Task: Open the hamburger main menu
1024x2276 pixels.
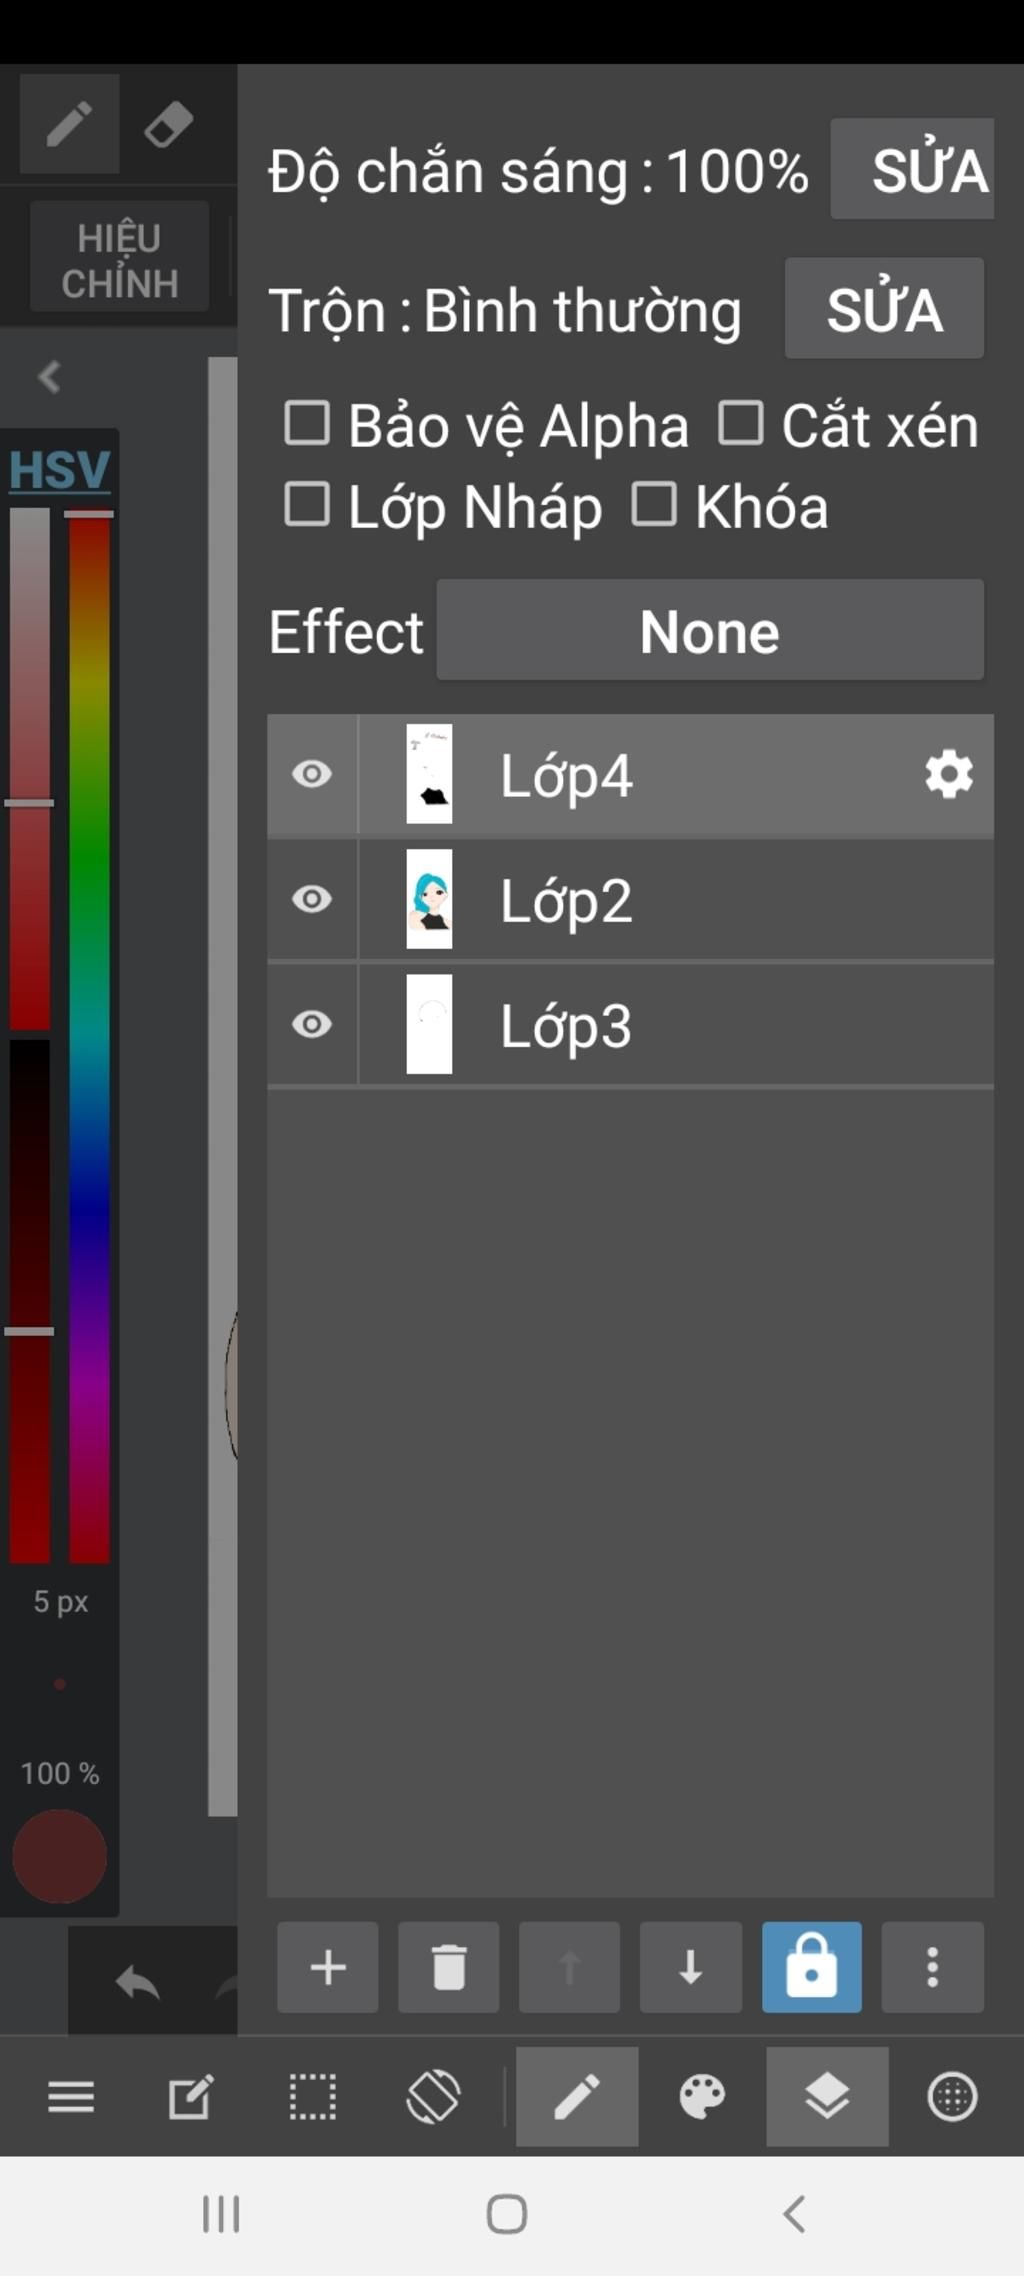Action: (x=71, y=2096)
